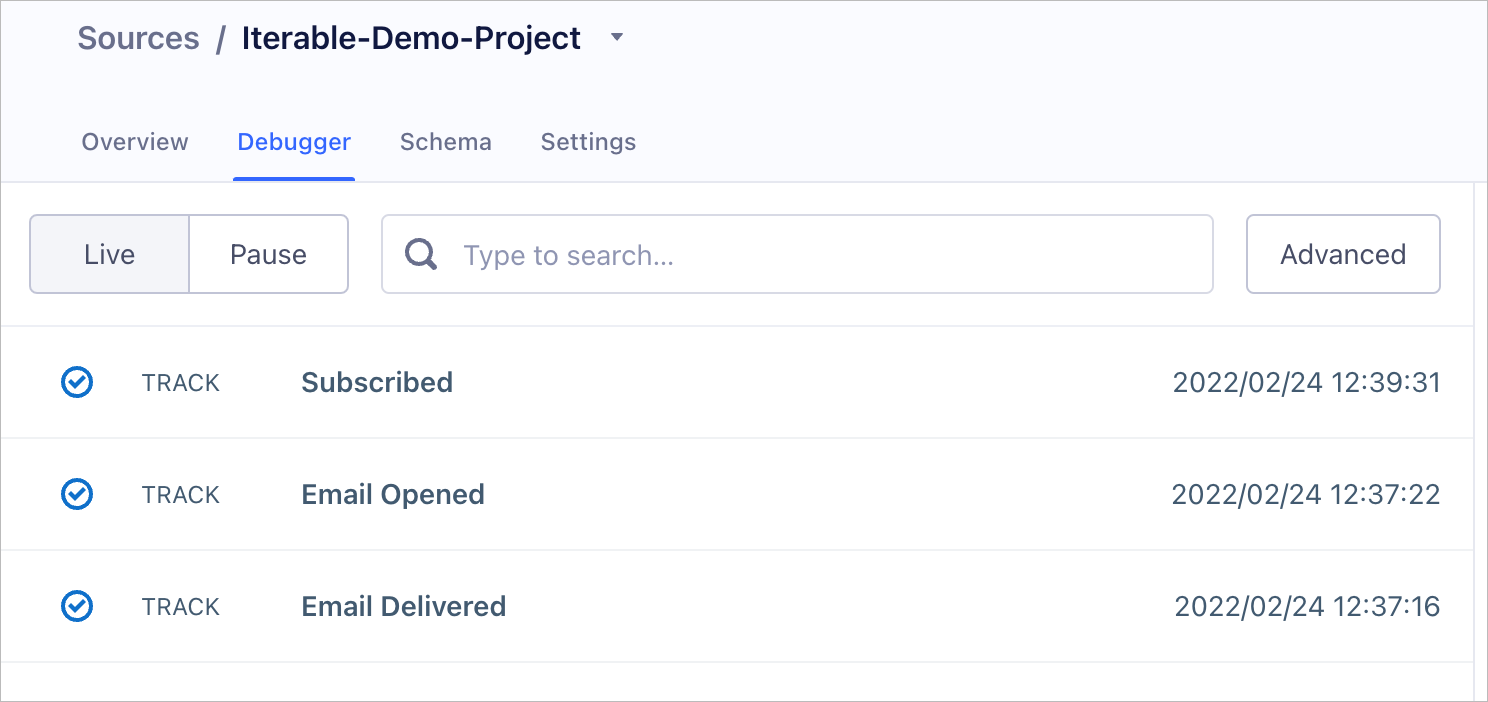Click the checkmark icon beside Email Delivered
Image resolution: width=1488 pixels, height=702 pixels.
click(x=77, y=606)
